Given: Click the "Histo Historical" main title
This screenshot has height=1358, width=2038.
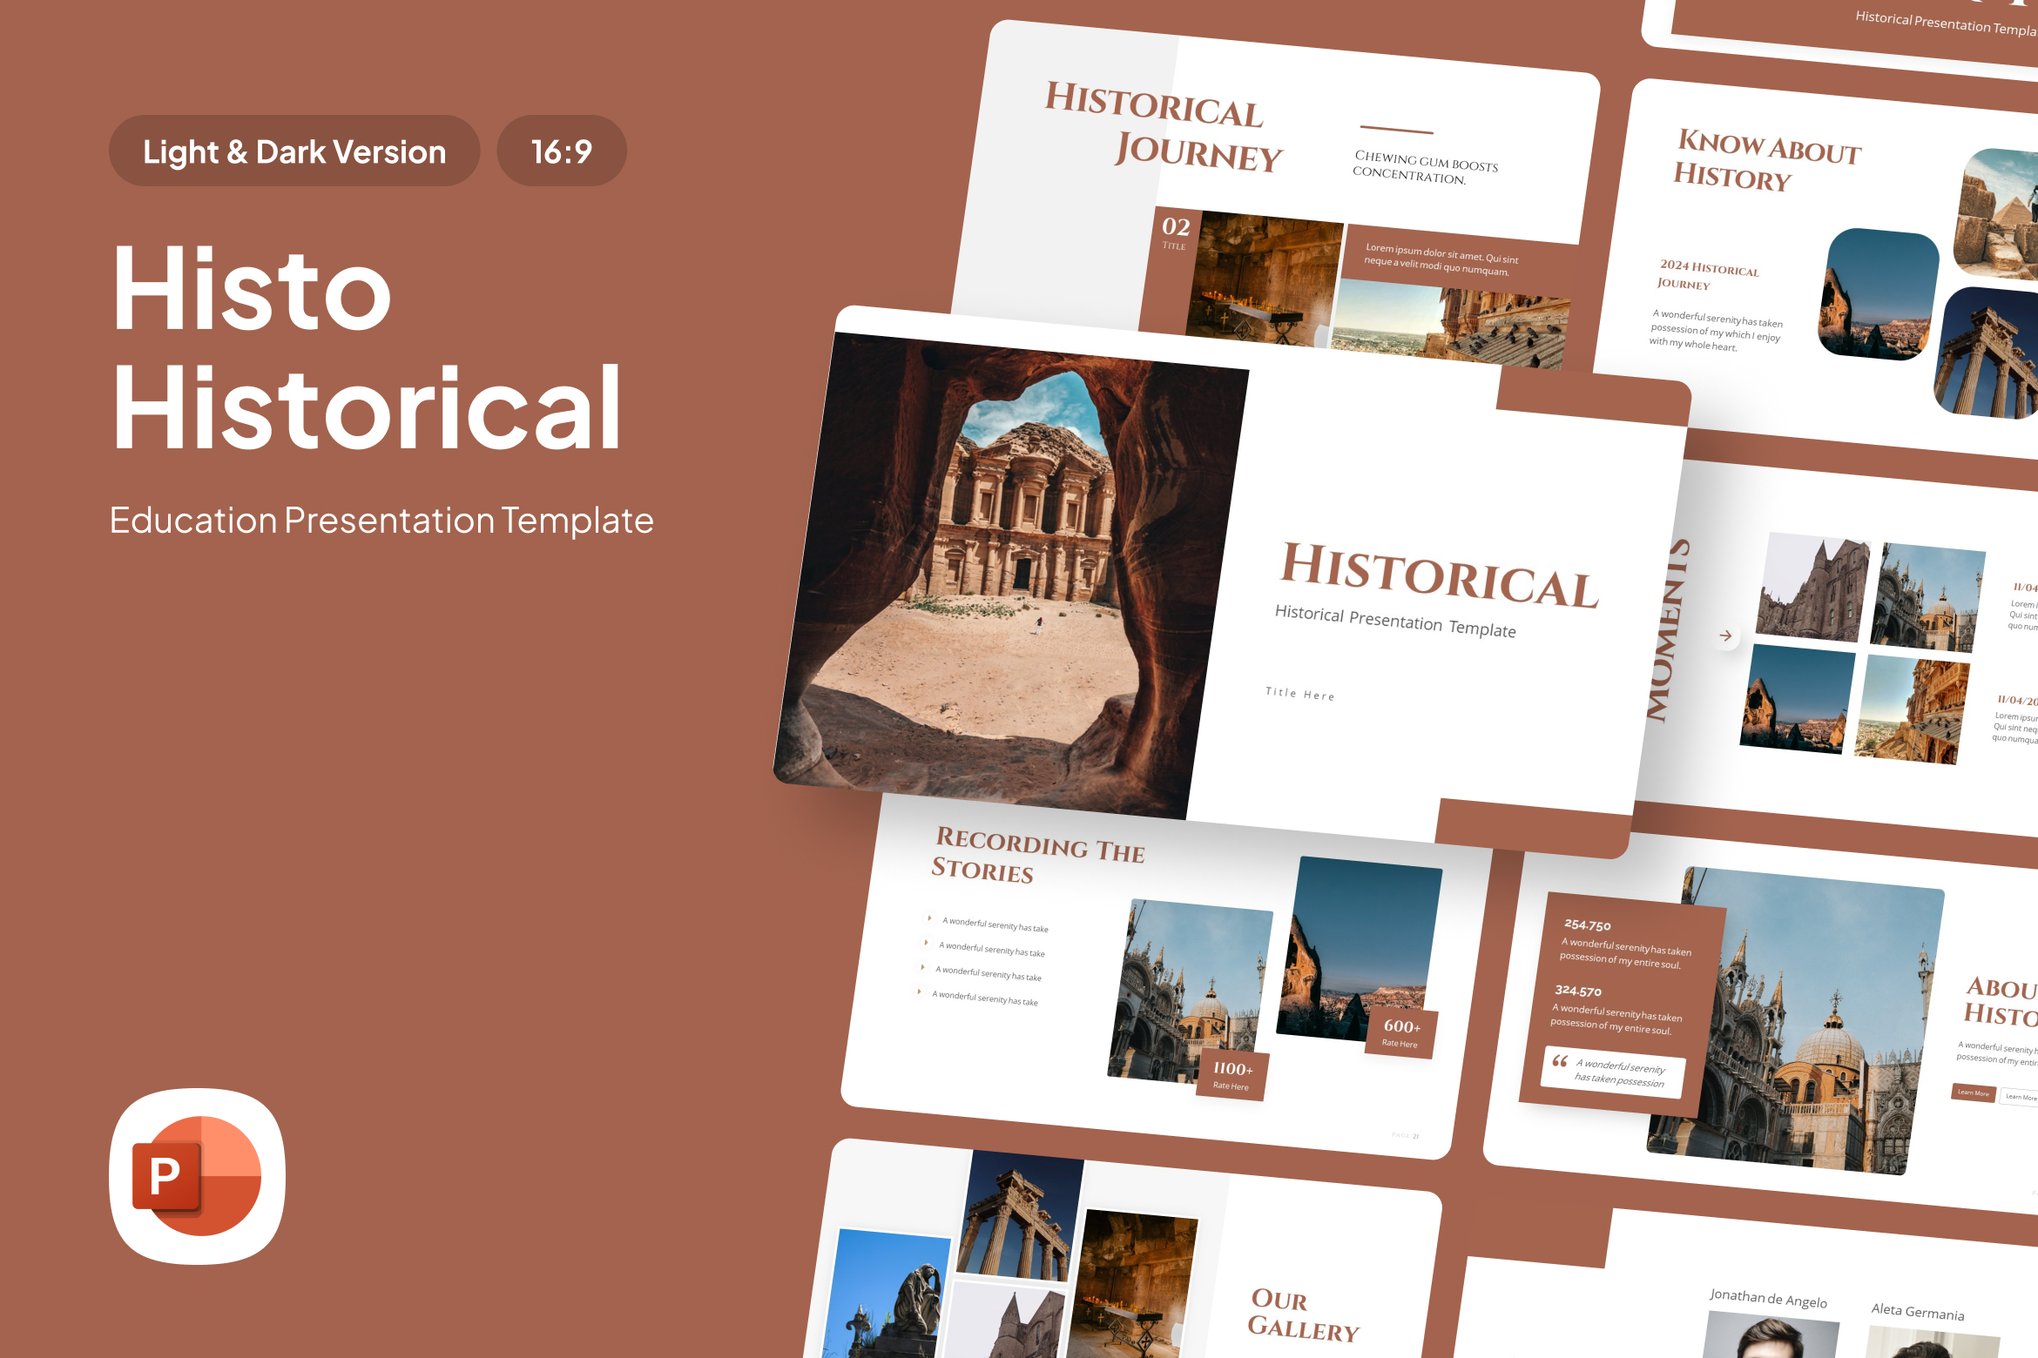Looking at the screenshot, I should (x=367, y=348).
